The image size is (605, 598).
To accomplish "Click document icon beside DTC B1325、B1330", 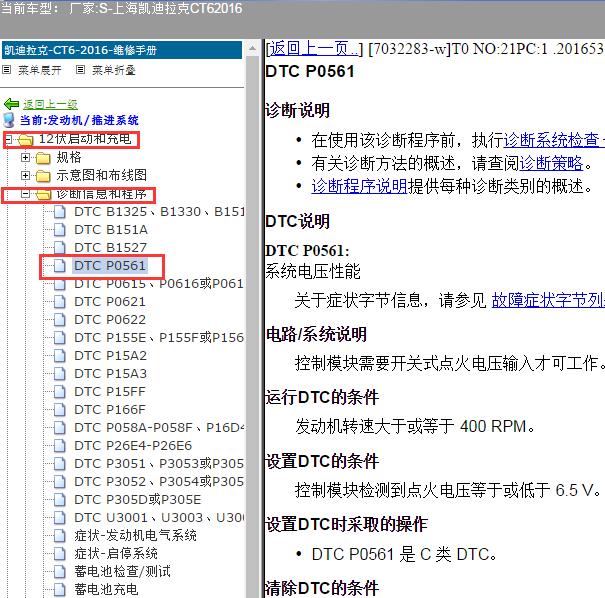I will tap(59, 212).
